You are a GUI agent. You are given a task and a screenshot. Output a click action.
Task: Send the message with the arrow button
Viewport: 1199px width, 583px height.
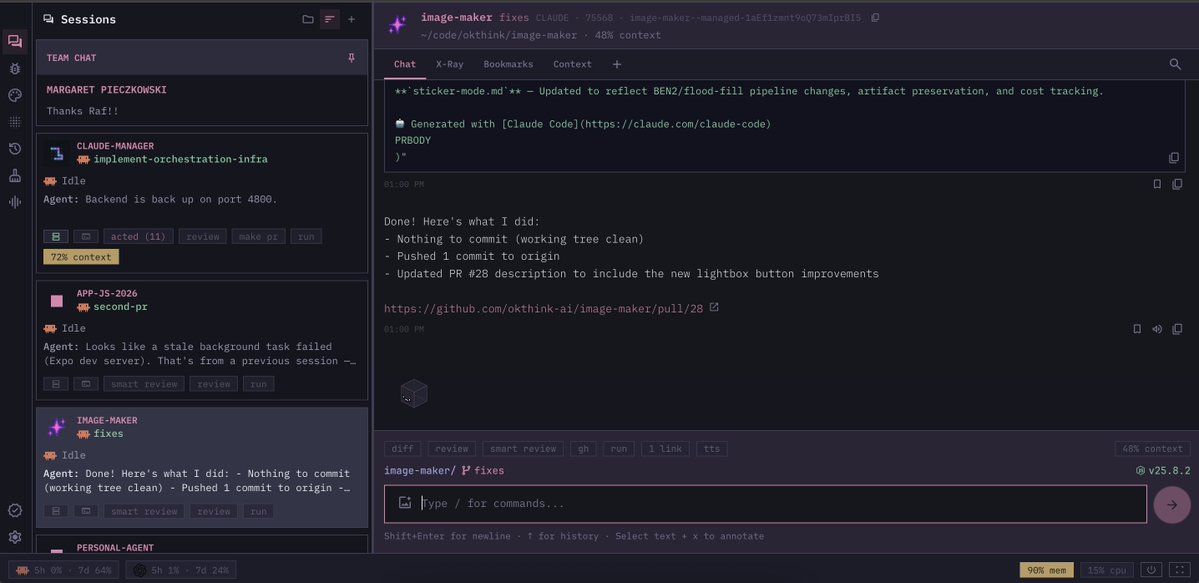click(1172, 504)
